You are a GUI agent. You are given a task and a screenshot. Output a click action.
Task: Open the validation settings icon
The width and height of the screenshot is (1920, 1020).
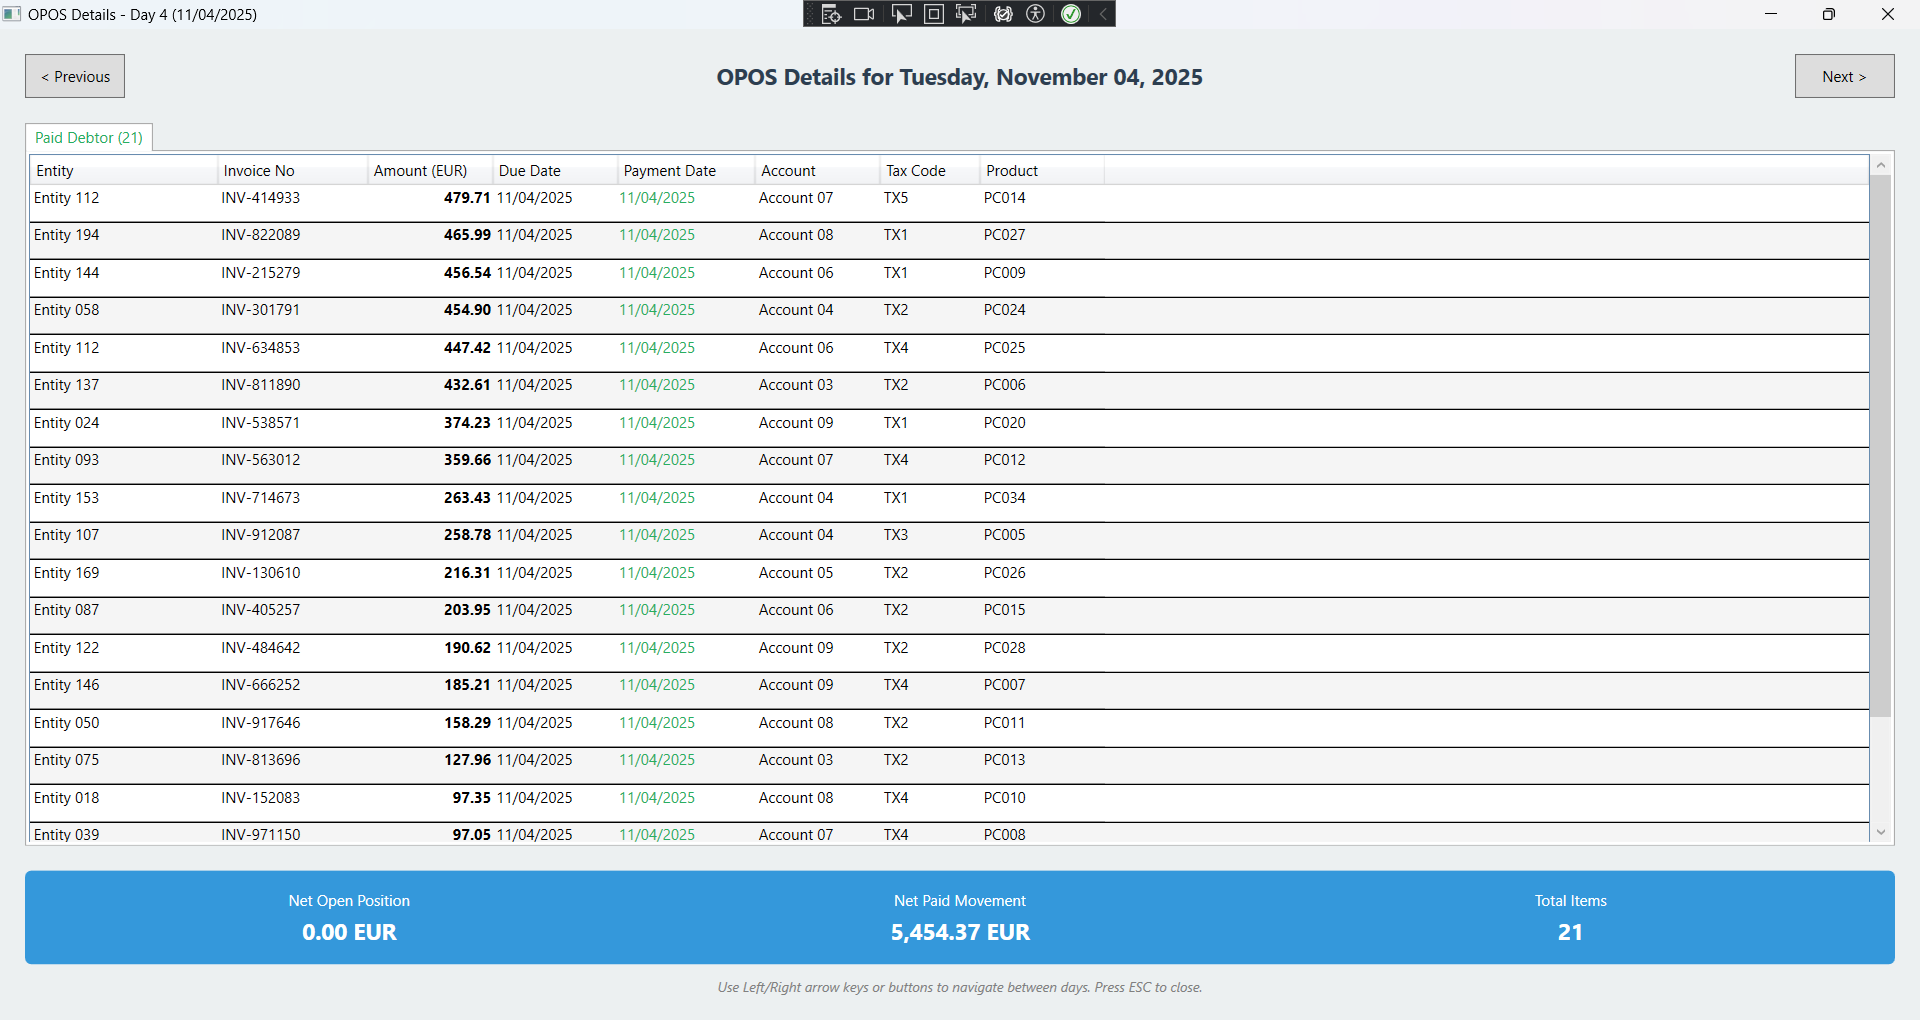[1002, 14]
